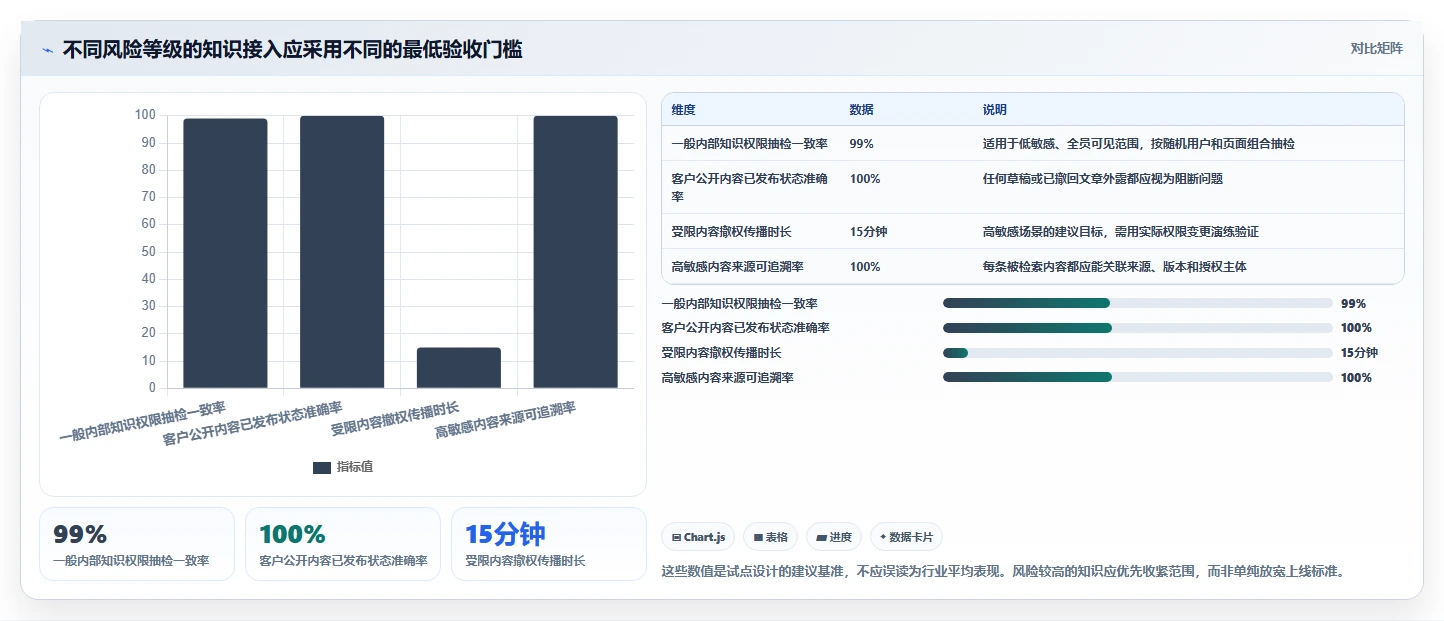Click the green 100% data card

click(343, 544)
